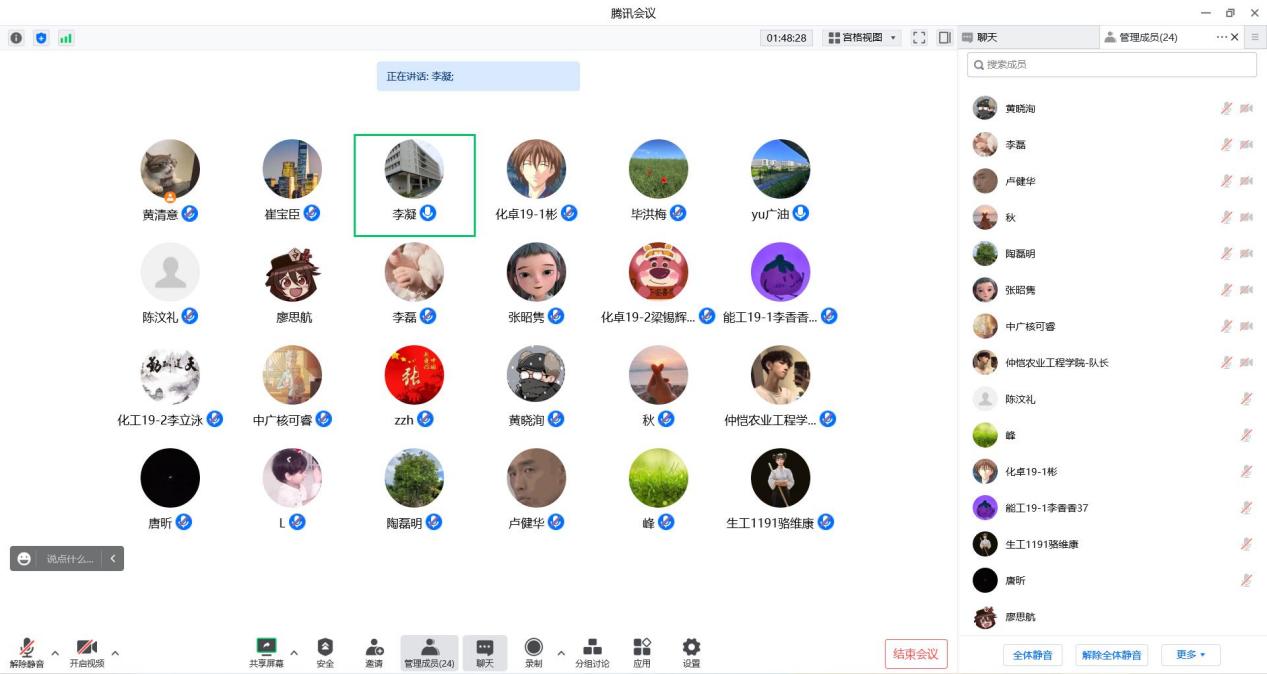Expand the 更多 dropdown below the member list
The image size is (1267, 674).
1190,655
